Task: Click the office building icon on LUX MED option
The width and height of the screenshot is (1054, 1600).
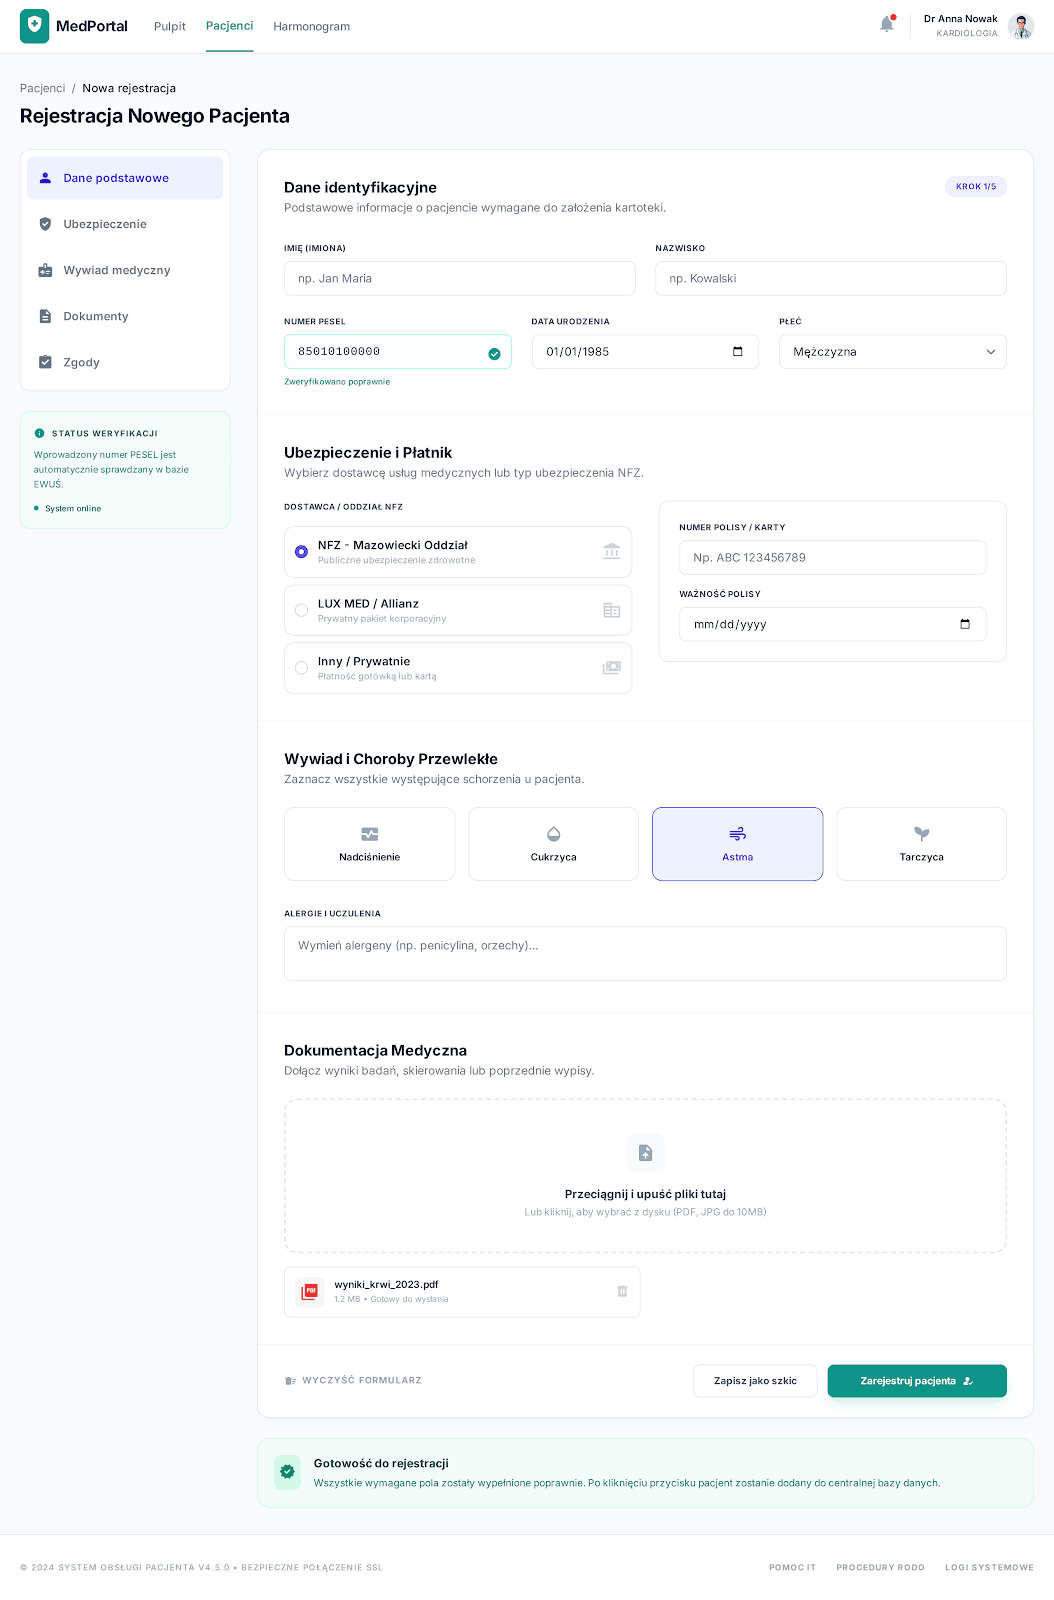Action: [x=612, y=610]
